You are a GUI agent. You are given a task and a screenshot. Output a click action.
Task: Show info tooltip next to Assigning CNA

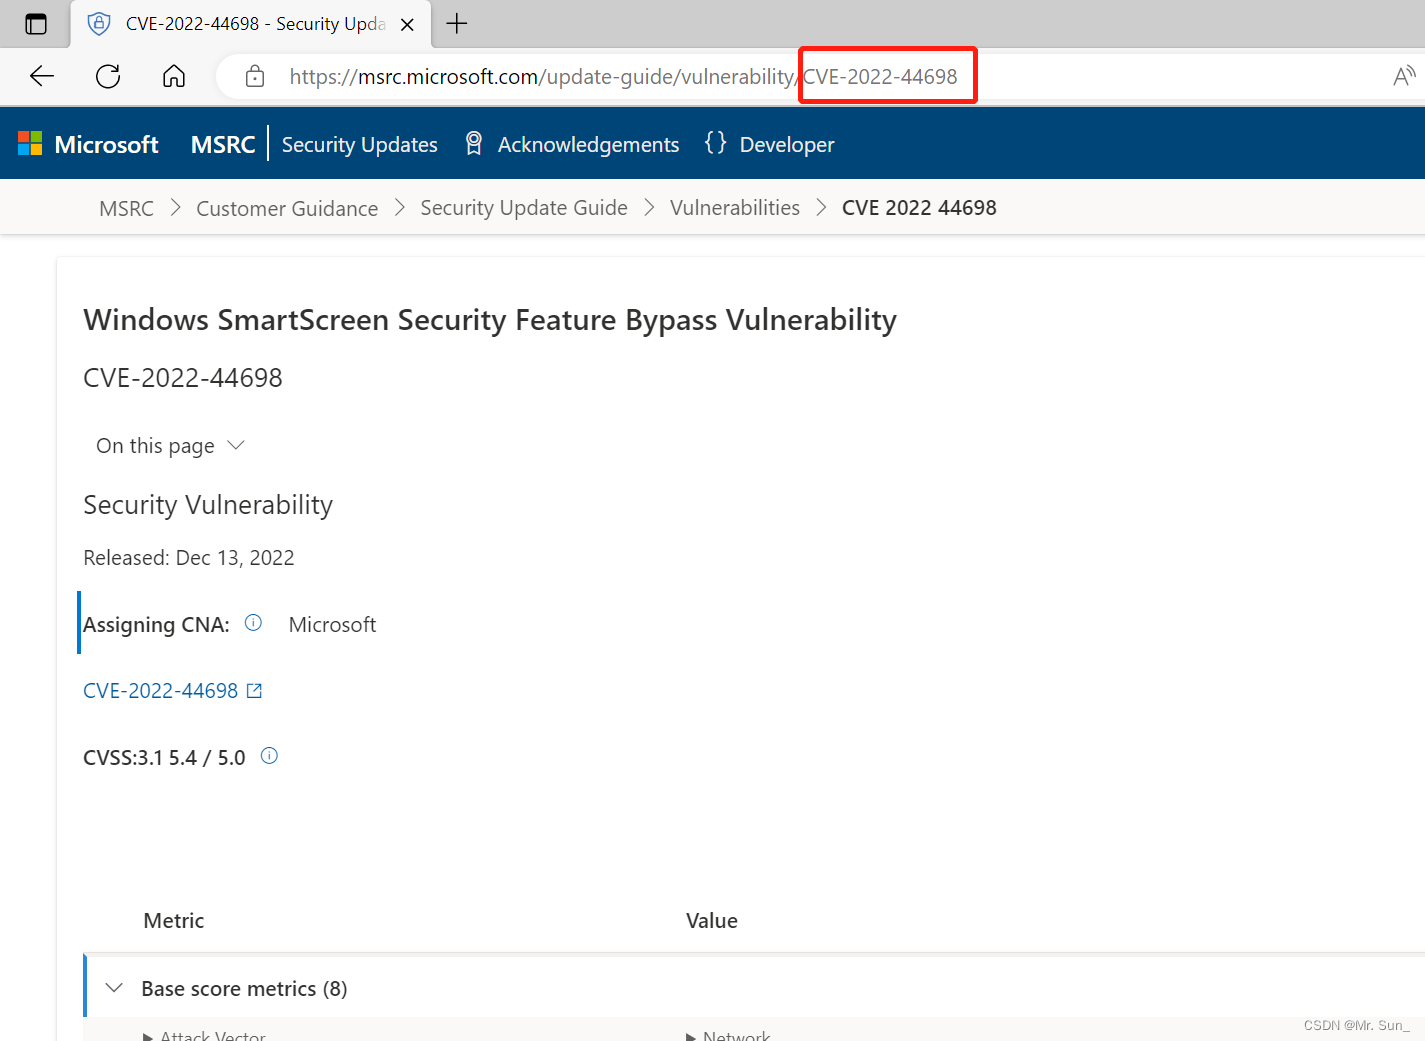pos(254,623)
